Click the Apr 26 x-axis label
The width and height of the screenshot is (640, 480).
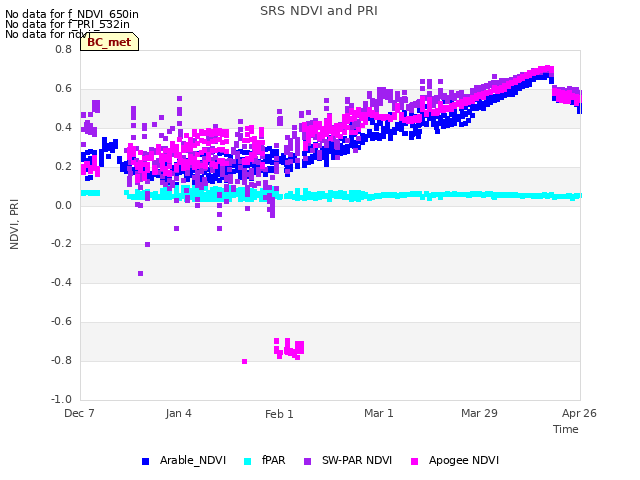[579, 413]
